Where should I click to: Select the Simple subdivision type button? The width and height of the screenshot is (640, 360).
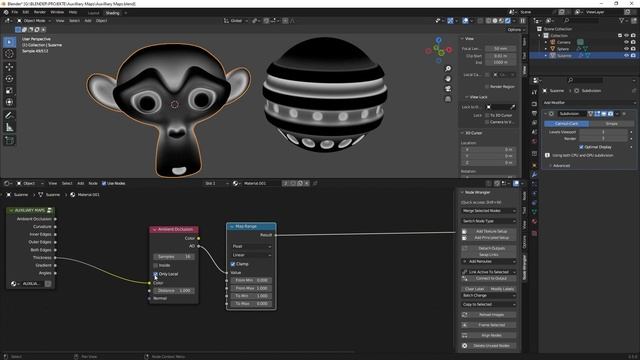click(611, 123)
